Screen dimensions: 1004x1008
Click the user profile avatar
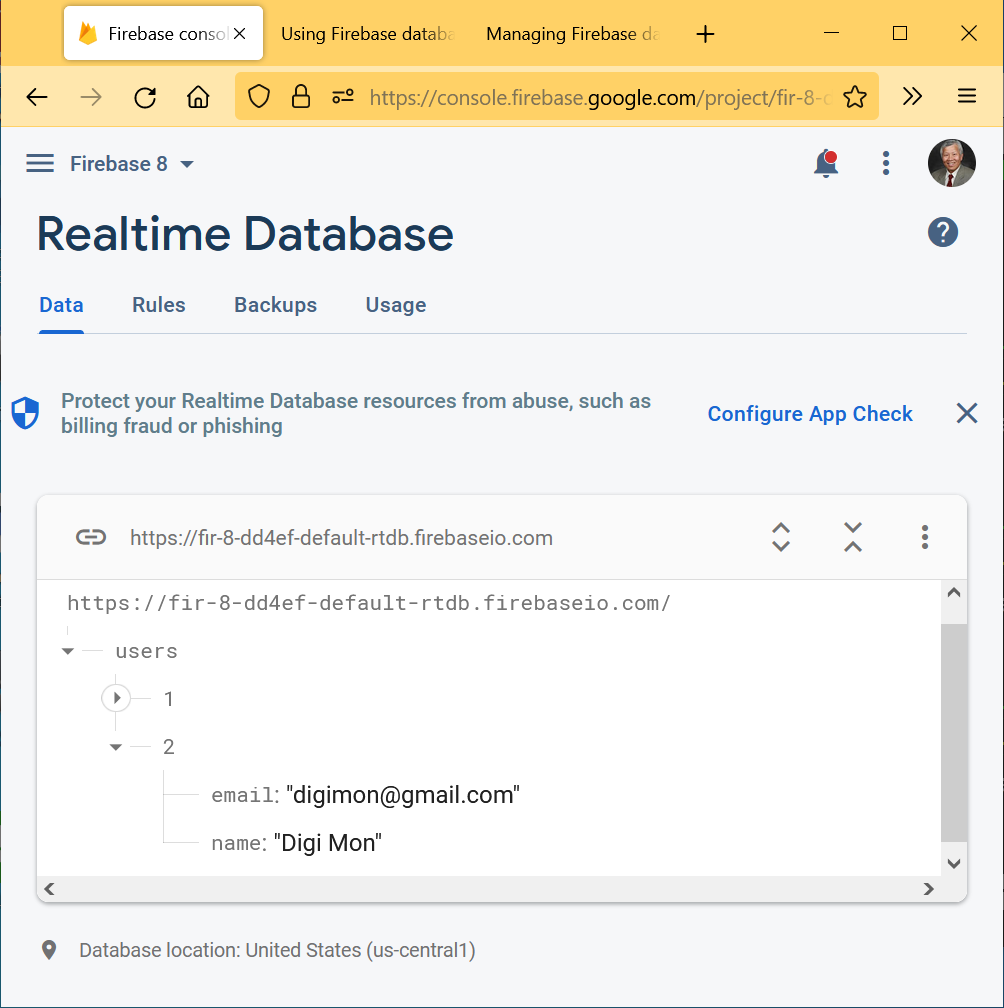tap(951, 163)
